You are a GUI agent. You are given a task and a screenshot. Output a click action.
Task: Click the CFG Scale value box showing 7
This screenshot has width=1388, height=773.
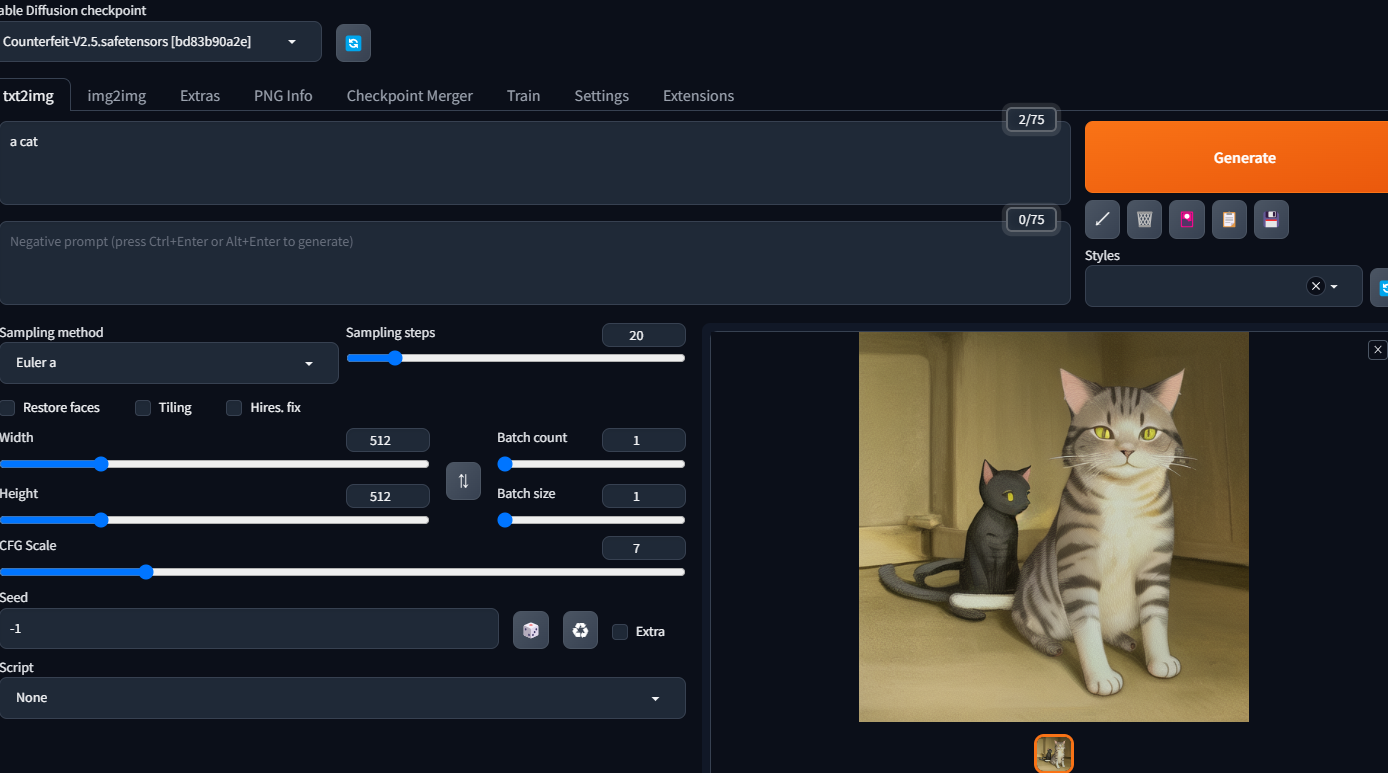tap(644, 548)
